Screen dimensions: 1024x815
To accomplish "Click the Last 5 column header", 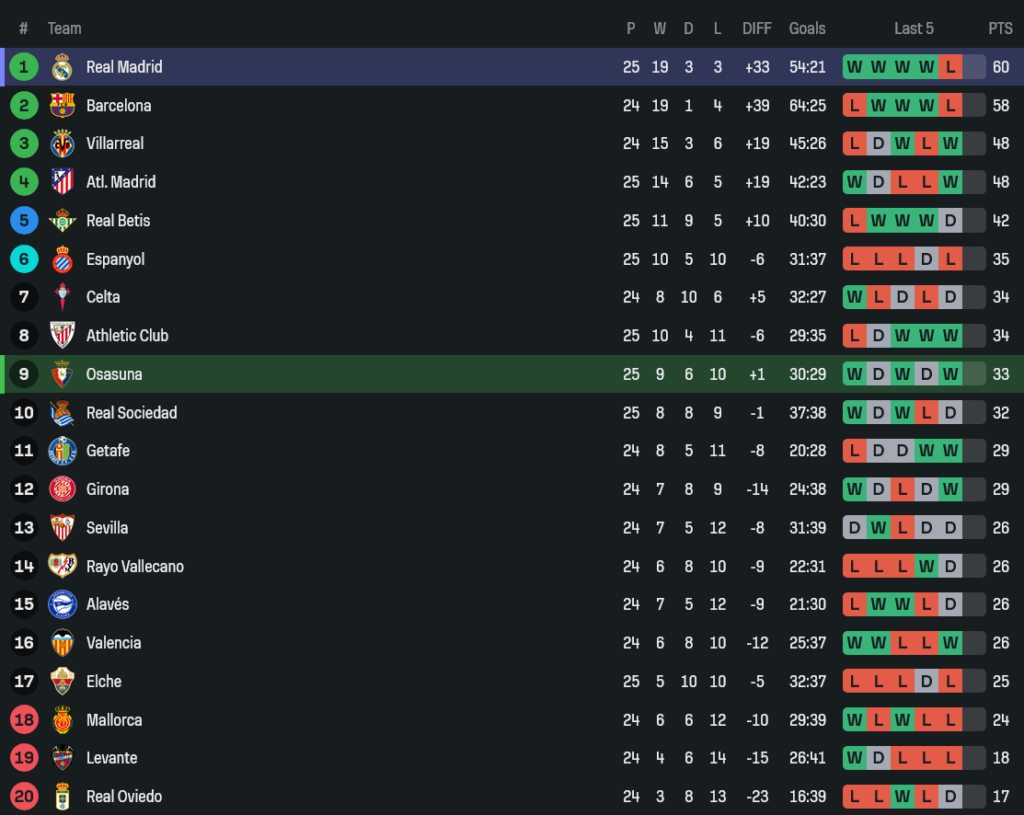I will point(914,28).
